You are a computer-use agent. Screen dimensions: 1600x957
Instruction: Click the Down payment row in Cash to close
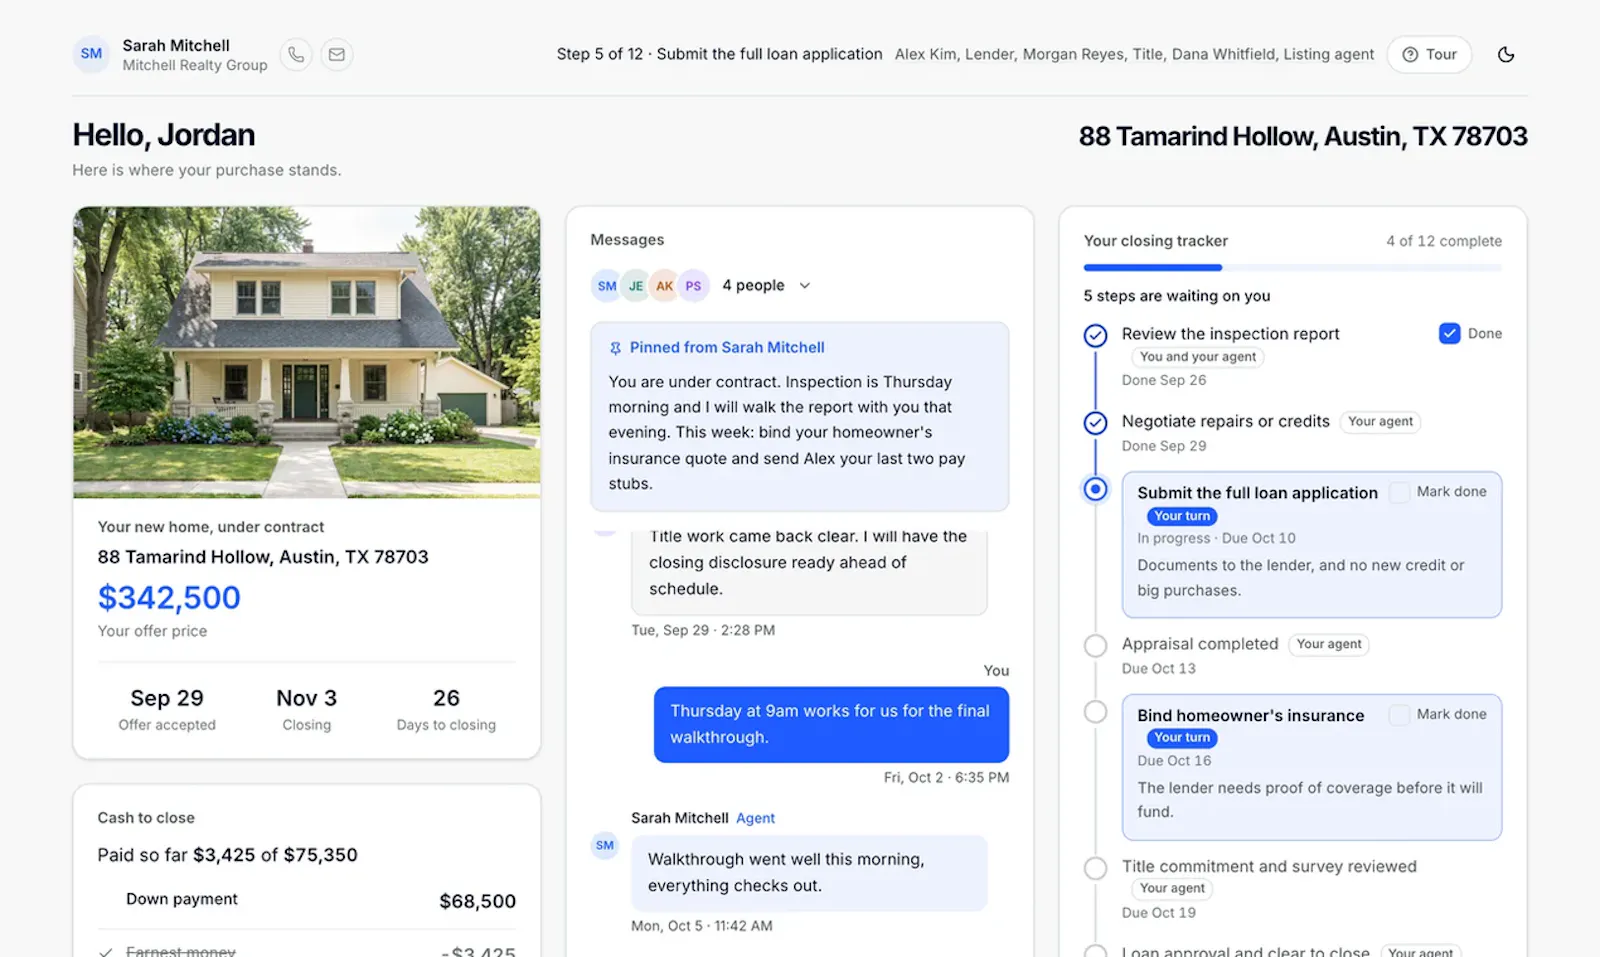(x=307, y=900)
